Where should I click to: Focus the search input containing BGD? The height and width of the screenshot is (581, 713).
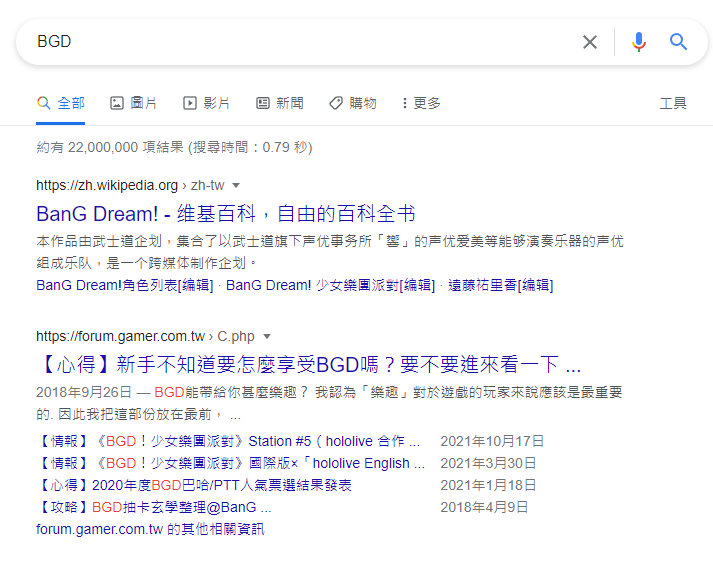pos(300,42)
